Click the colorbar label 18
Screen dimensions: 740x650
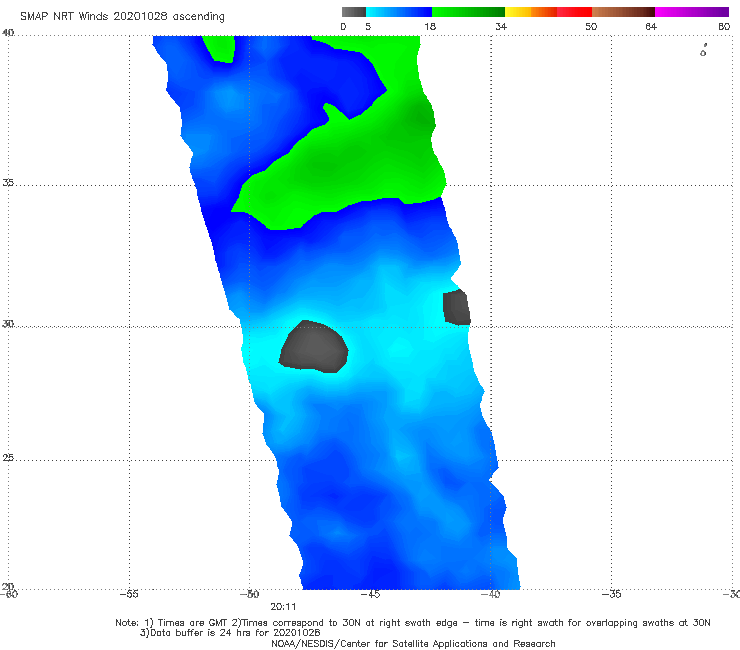click(x=430, y=26)
